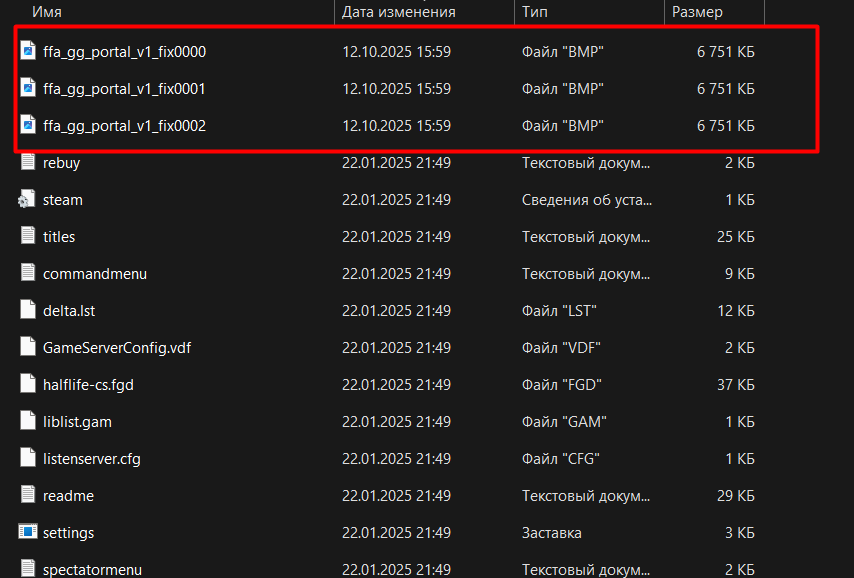Image resolution: width=854 pixels, height=578 pixels.
Task: Select the ffa_gg_portal_v1_fix0001 image icon
Action: click(27, 89)
